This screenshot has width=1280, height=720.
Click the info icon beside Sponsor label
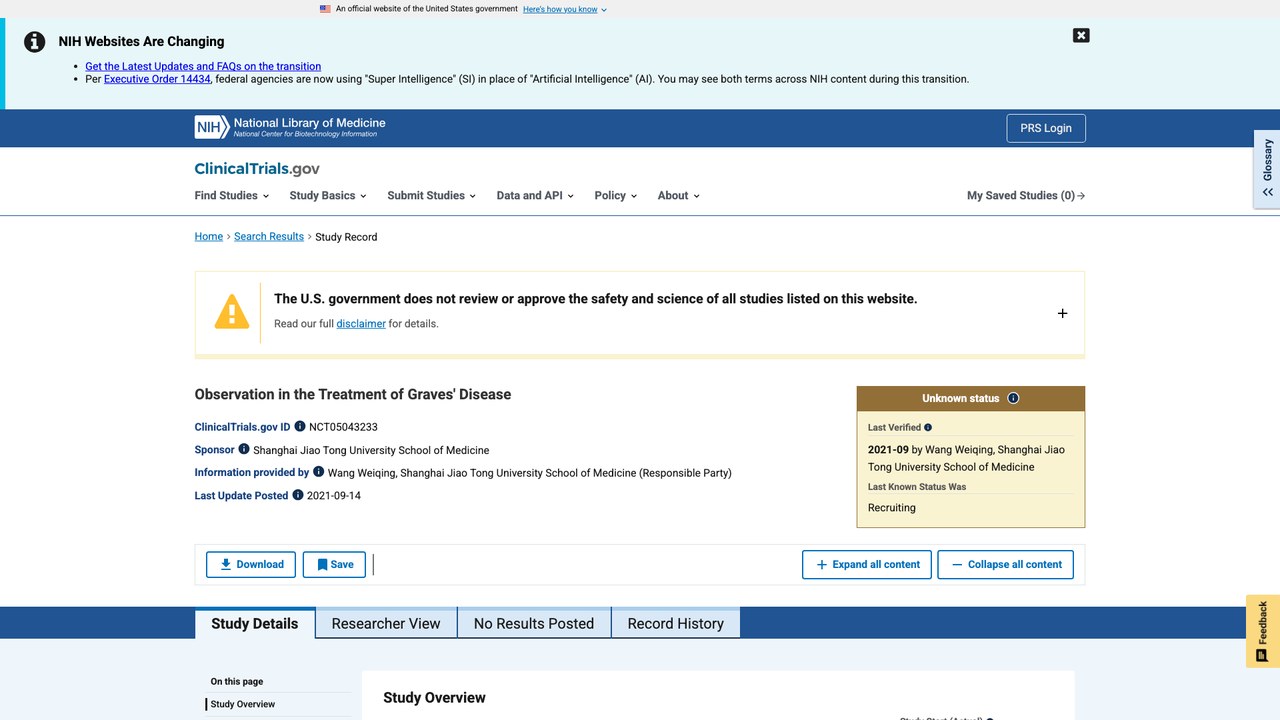[244, 449]
